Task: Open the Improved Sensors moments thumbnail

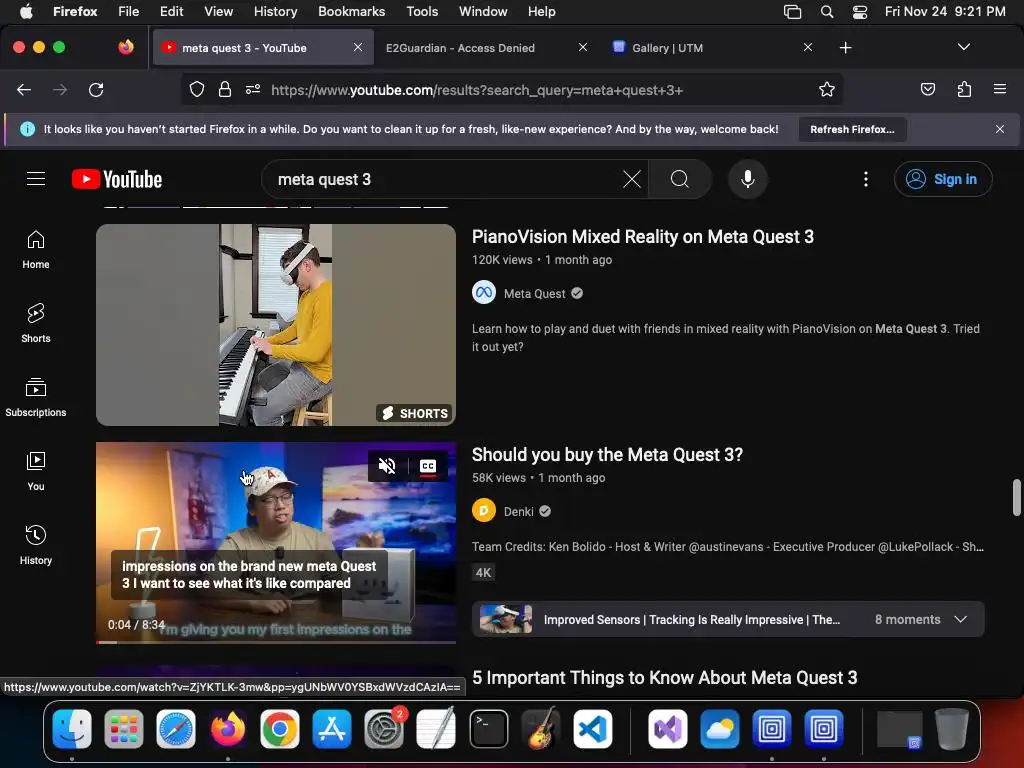Action: (506, 619)
